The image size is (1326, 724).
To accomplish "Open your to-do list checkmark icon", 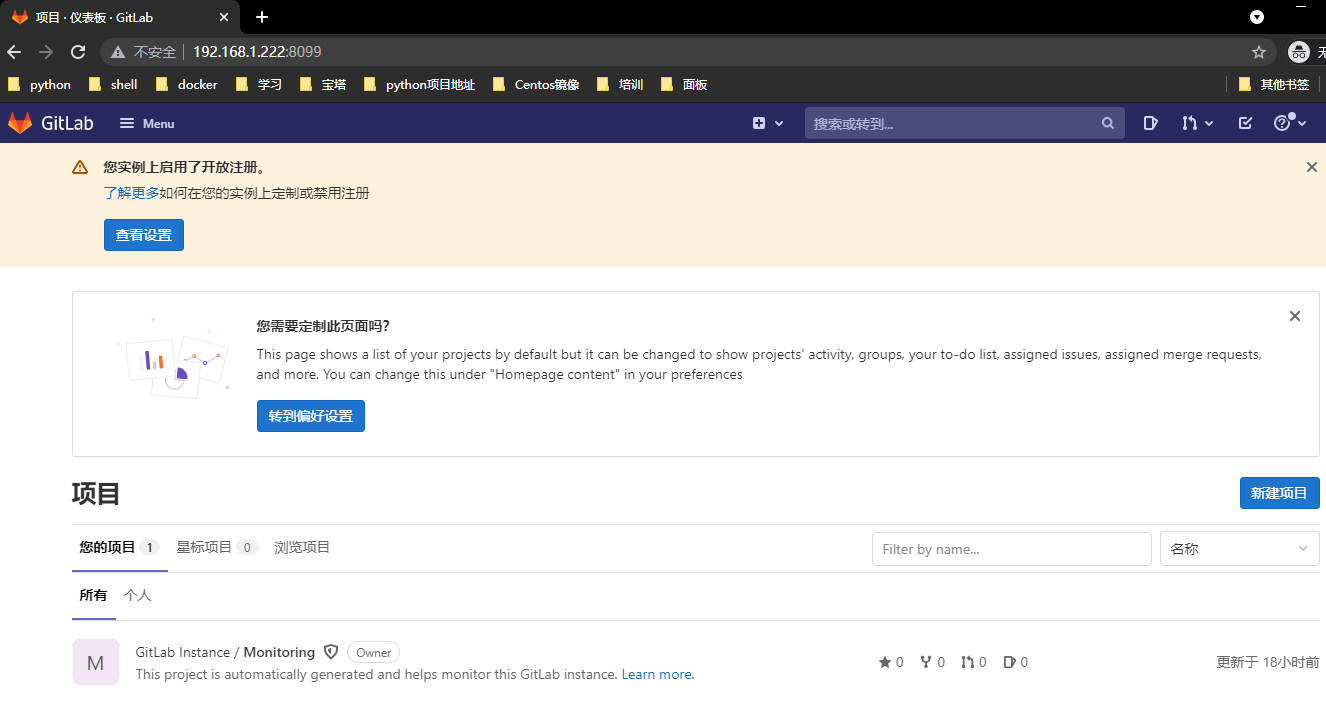I will tap(1244, 122).
